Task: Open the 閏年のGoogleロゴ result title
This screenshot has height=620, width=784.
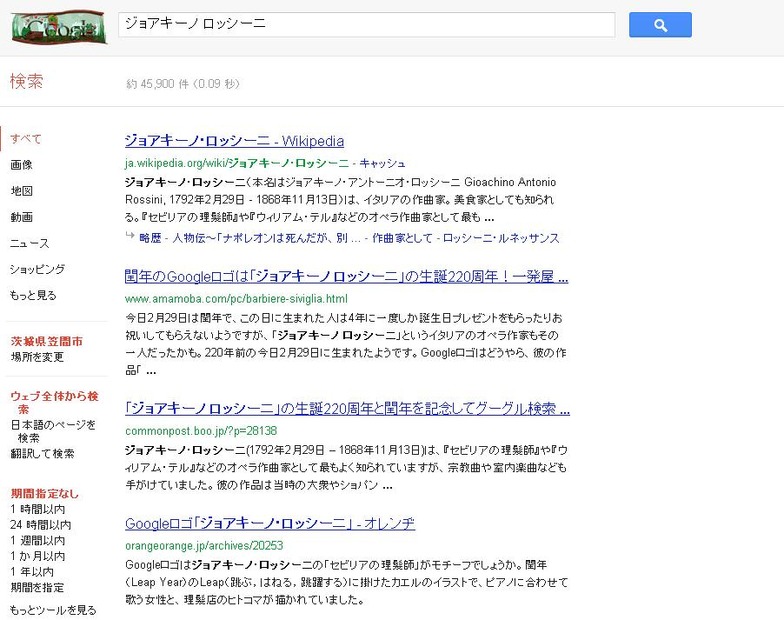Action: pos(346,276)
